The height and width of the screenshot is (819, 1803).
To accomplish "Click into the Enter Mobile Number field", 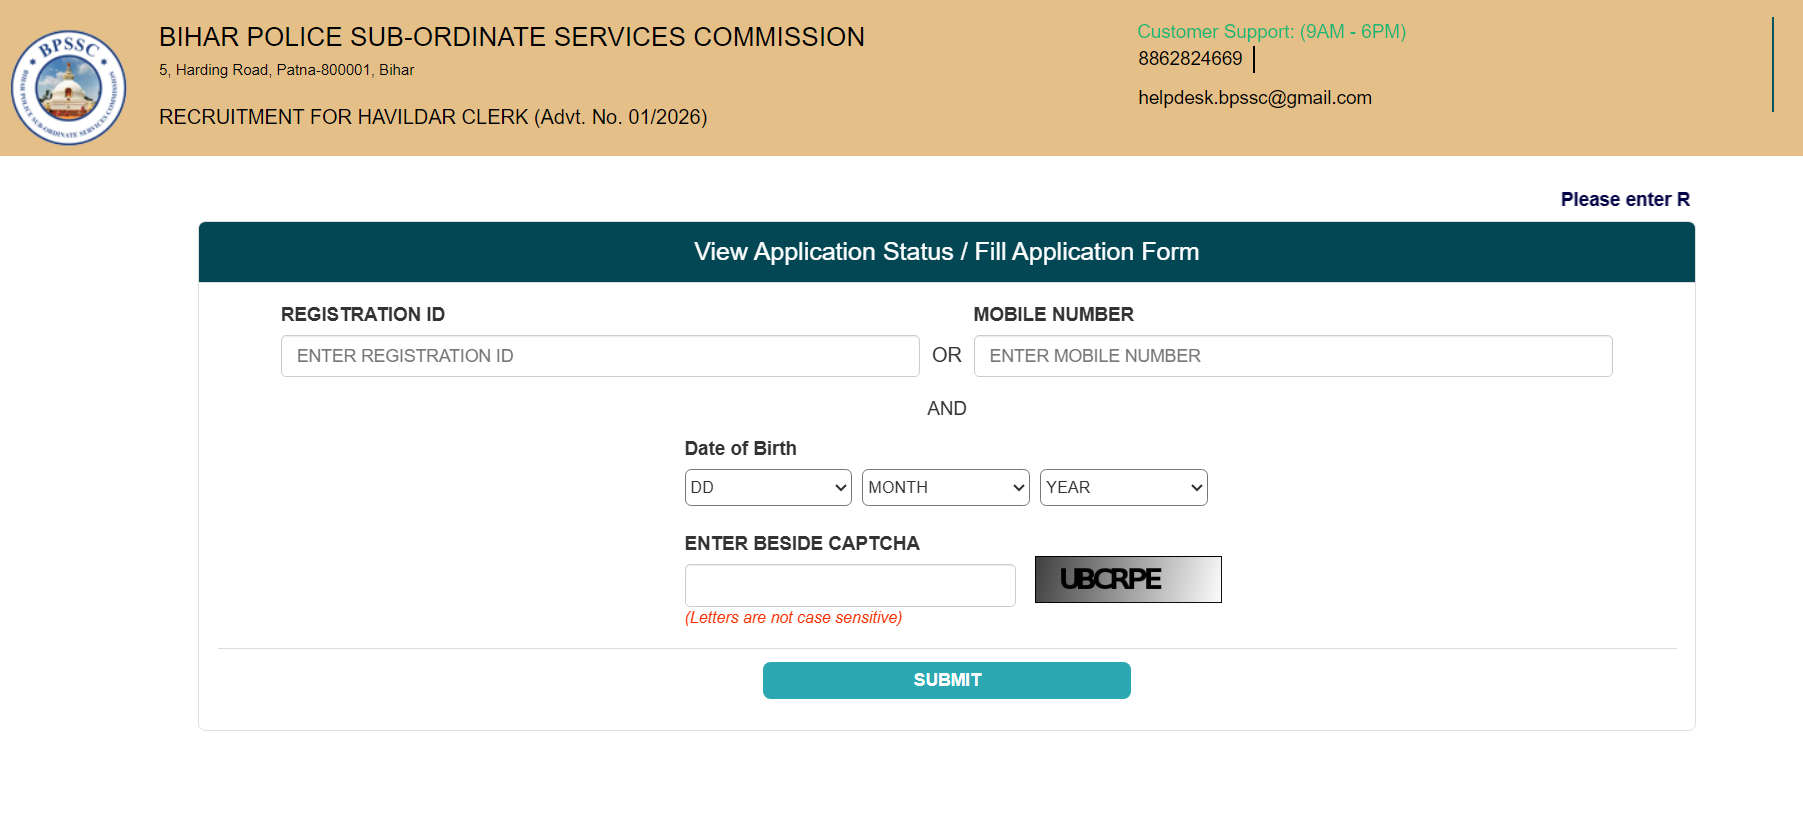I will 1292,356.
